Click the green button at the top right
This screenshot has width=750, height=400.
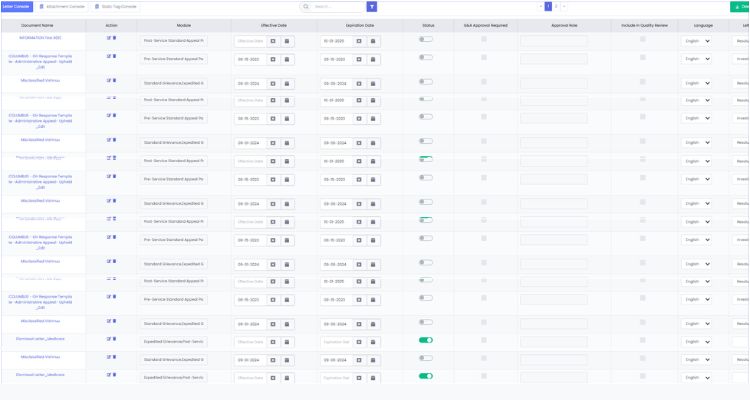pos(740,7)
